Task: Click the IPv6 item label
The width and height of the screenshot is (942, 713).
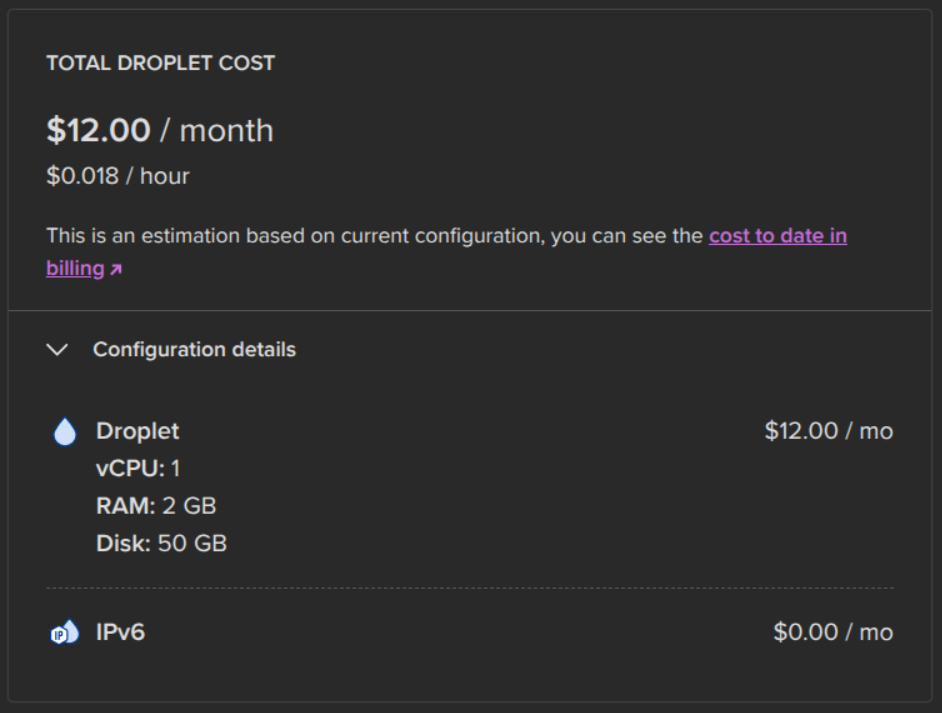Action: coord(120,632)
